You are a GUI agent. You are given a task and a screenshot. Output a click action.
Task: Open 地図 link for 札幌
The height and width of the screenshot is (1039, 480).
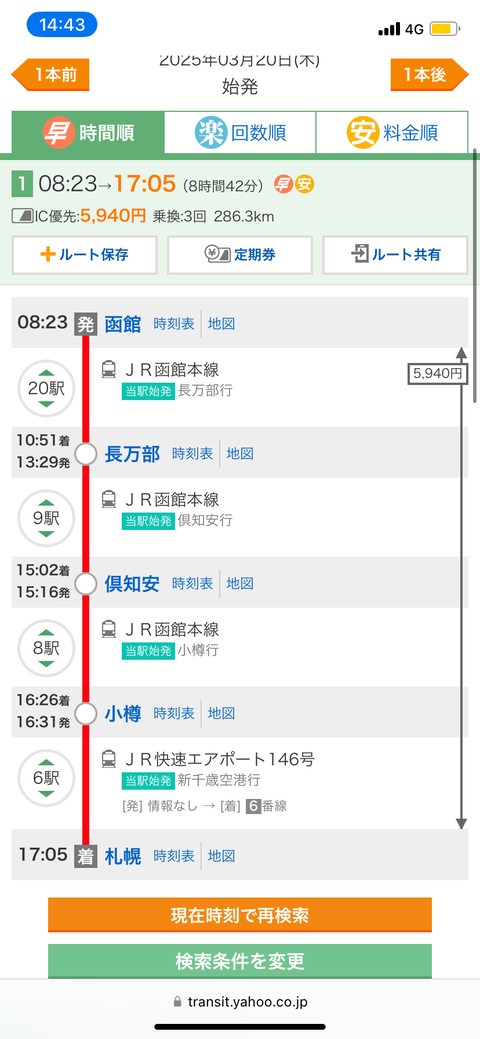(221, 855)
